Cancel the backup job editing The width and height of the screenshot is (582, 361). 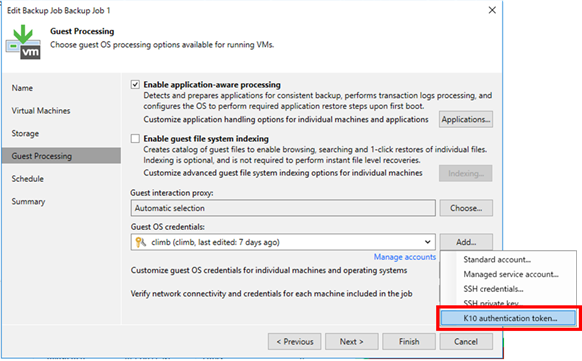(466, 341)
